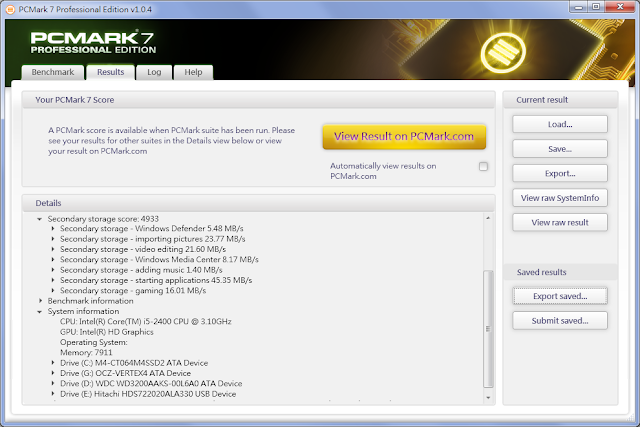Select the CPU: Intel Core i5-2400 line

[146, 322]
